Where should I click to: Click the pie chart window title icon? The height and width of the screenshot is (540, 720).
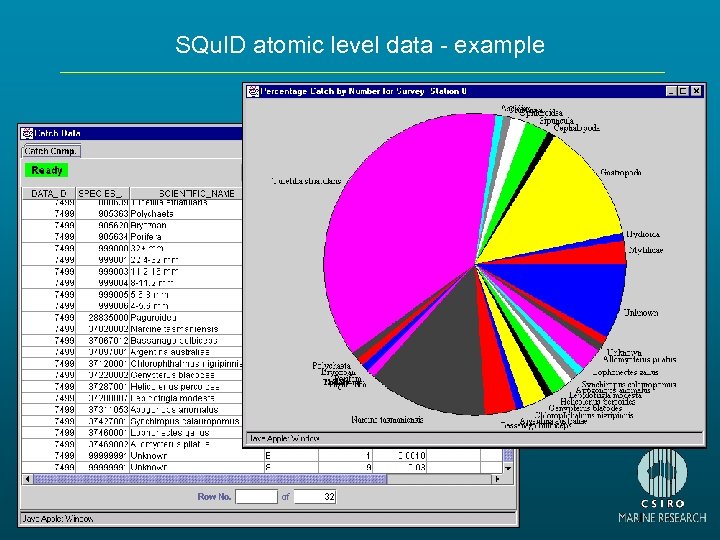point(253,91)
